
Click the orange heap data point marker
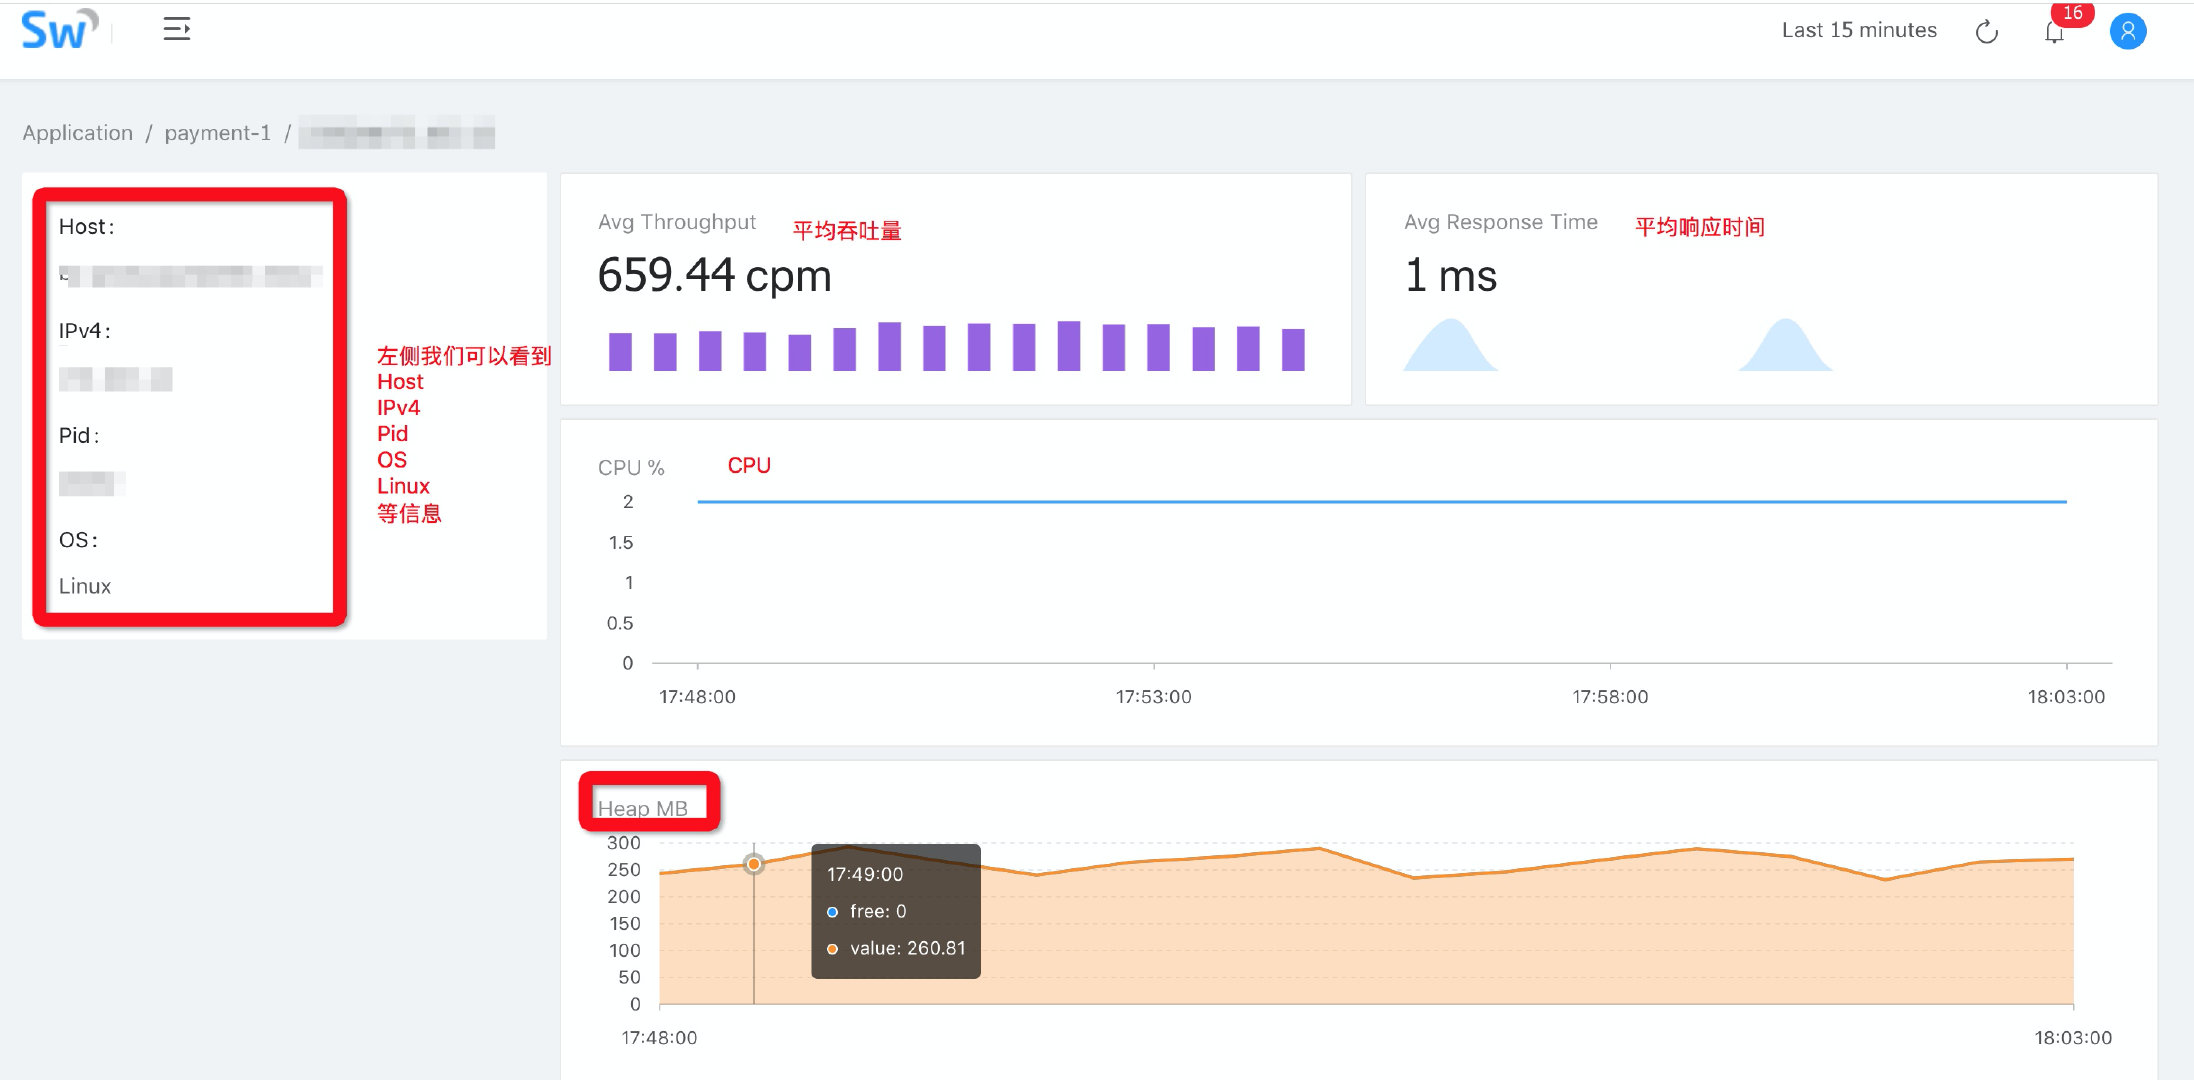click(x=754, y=864)
